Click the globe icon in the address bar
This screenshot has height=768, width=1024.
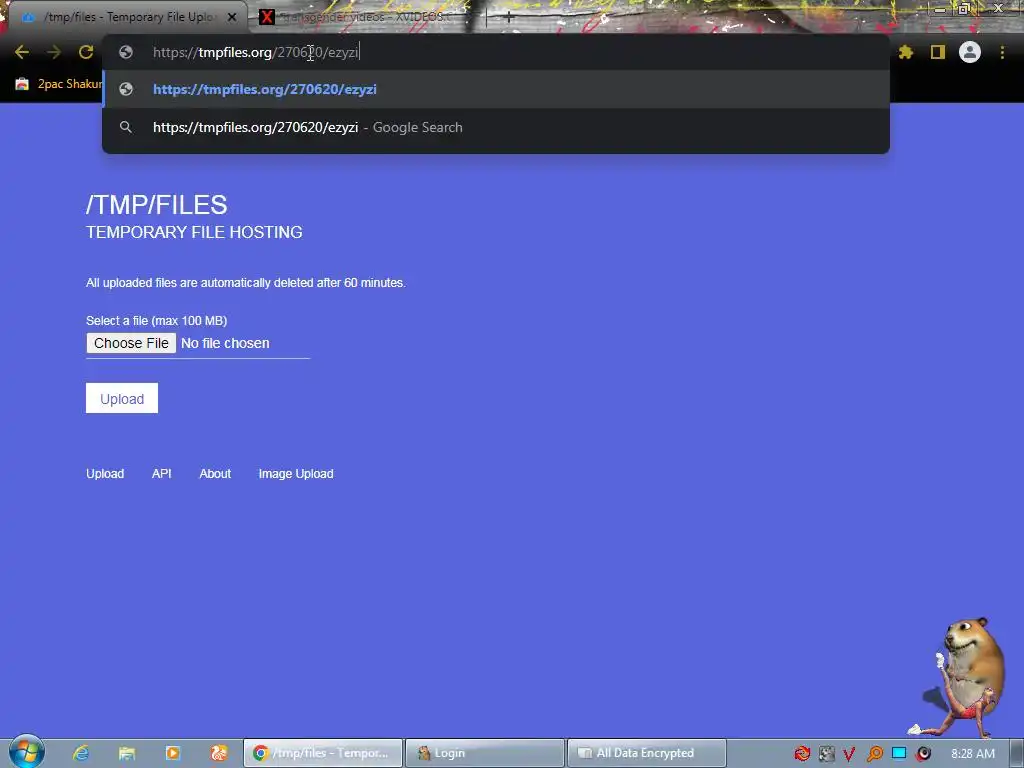click(126, 52)
